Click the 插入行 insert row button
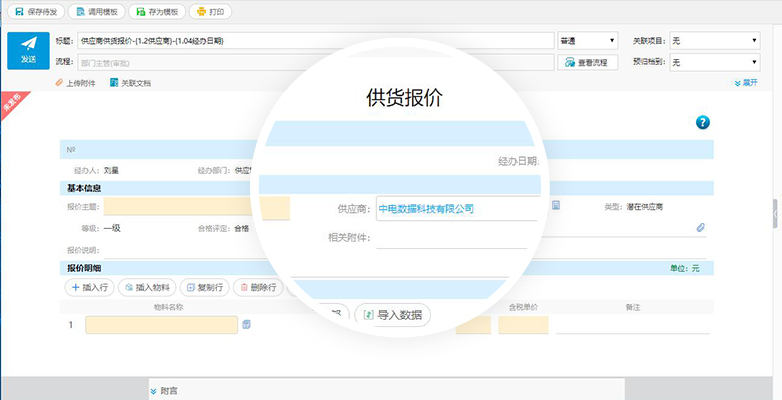Screen dimensions: 782x400 89,288
